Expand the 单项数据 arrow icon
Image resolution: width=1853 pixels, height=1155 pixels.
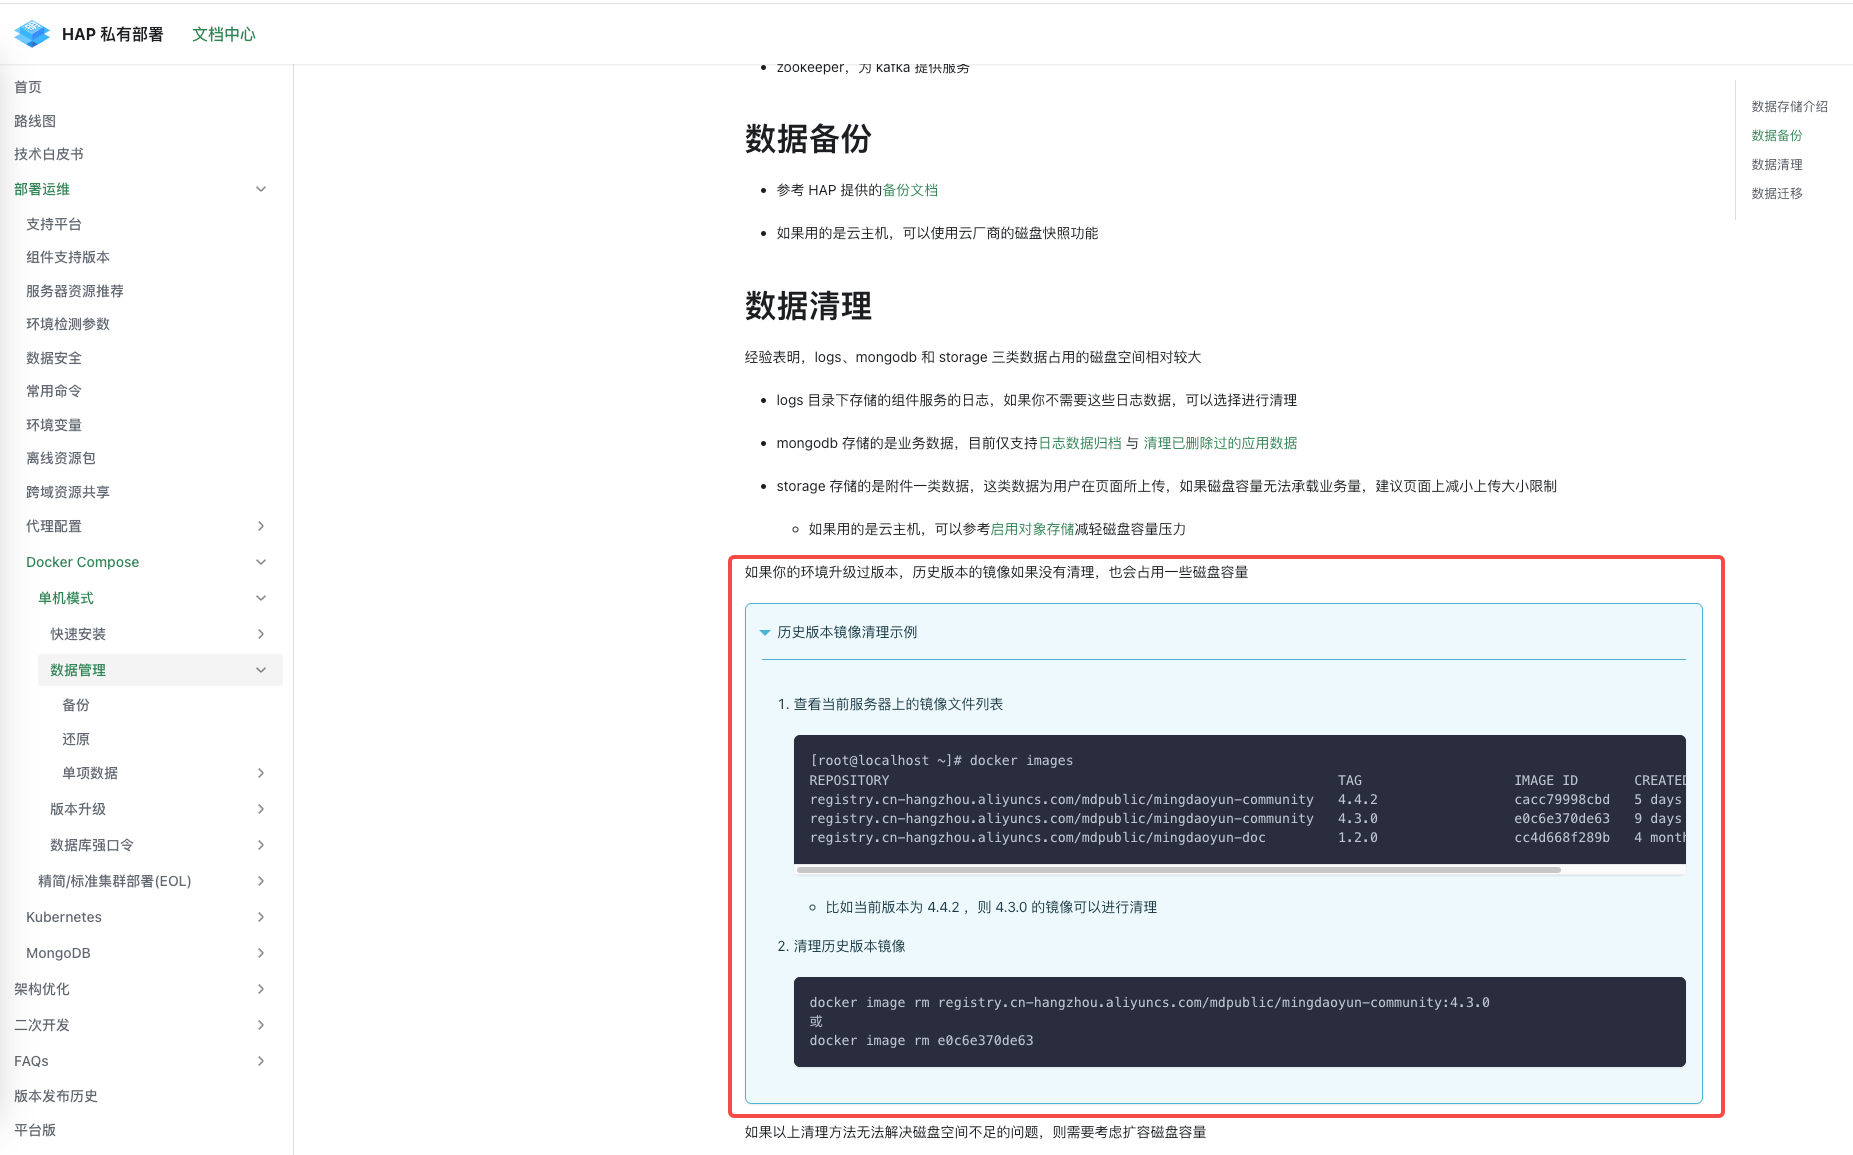point(261,773)
